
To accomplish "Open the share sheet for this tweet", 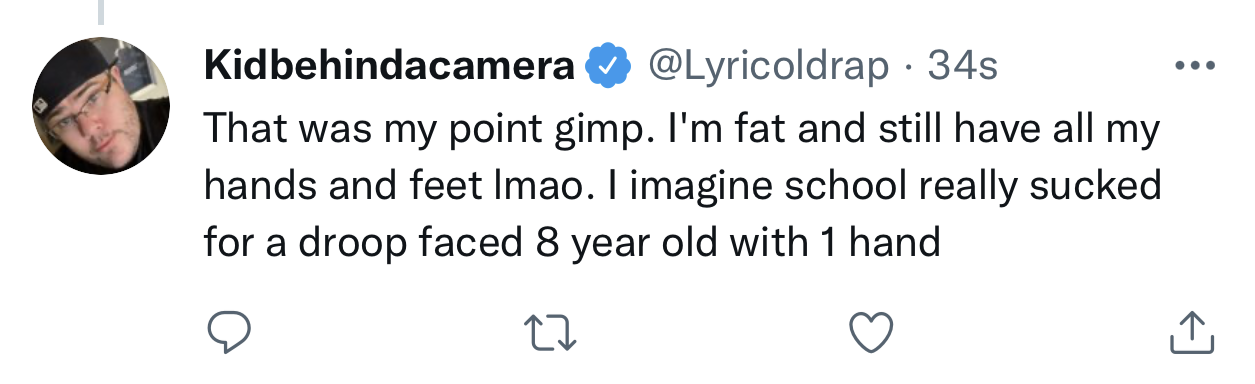I will [x=1191, y=332].
